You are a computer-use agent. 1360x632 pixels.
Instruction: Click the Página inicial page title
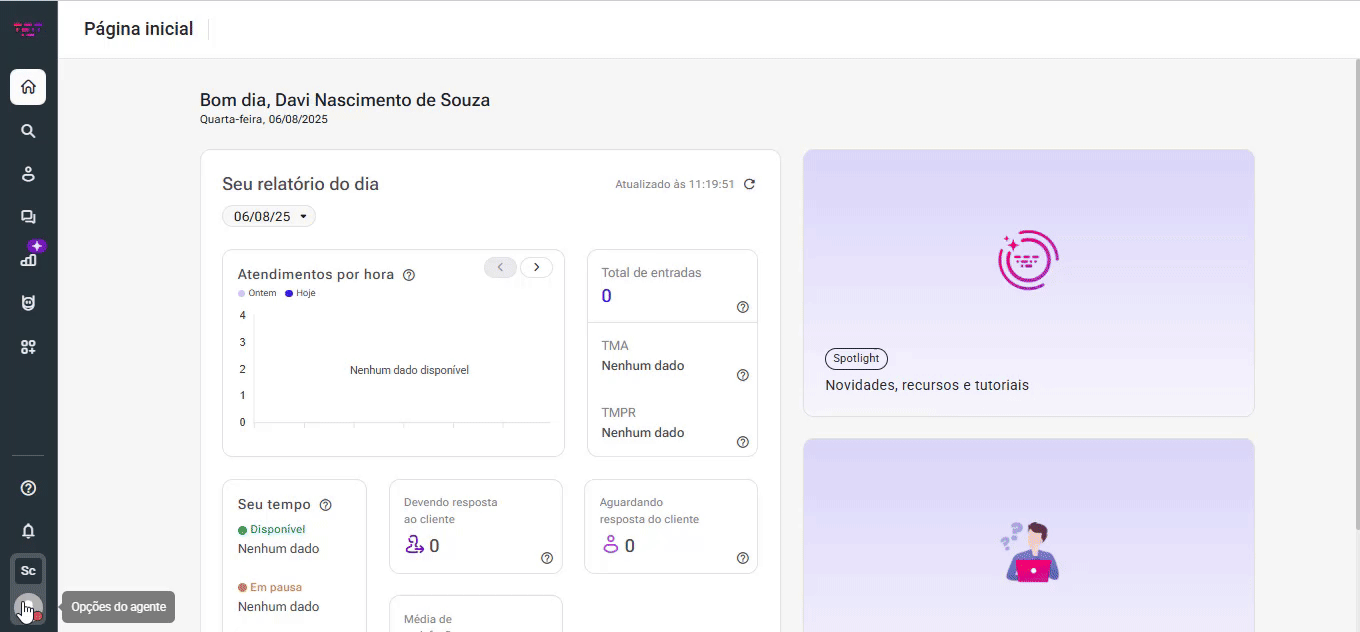click(139, 29)
